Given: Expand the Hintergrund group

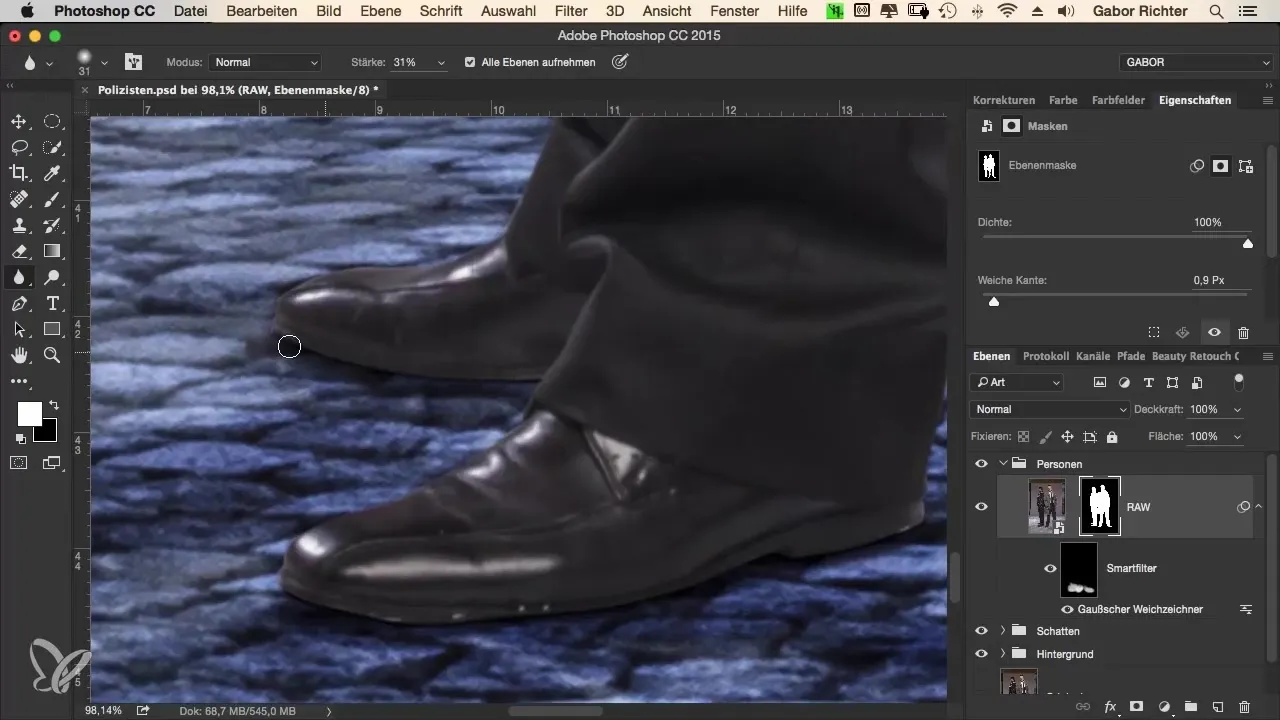Looking at the screenshot, I should (1002, 654).
